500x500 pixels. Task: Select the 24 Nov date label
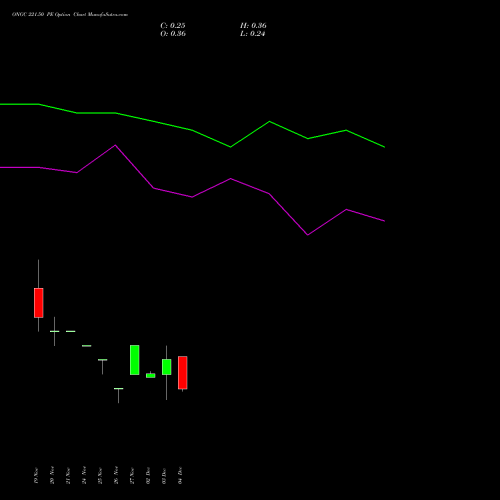click(x=84, y=475)
